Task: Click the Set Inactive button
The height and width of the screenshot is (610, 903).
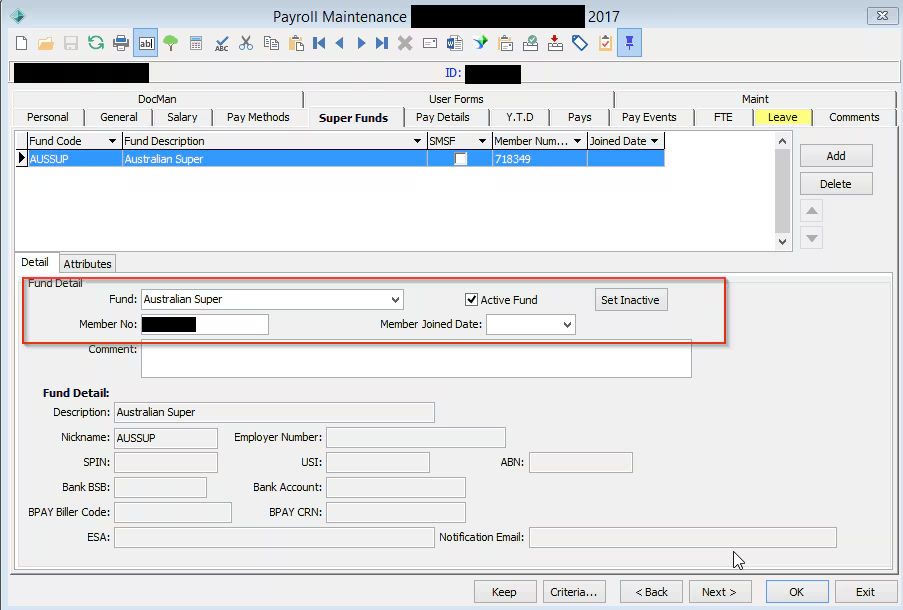Action: click(x=631, y=300)
